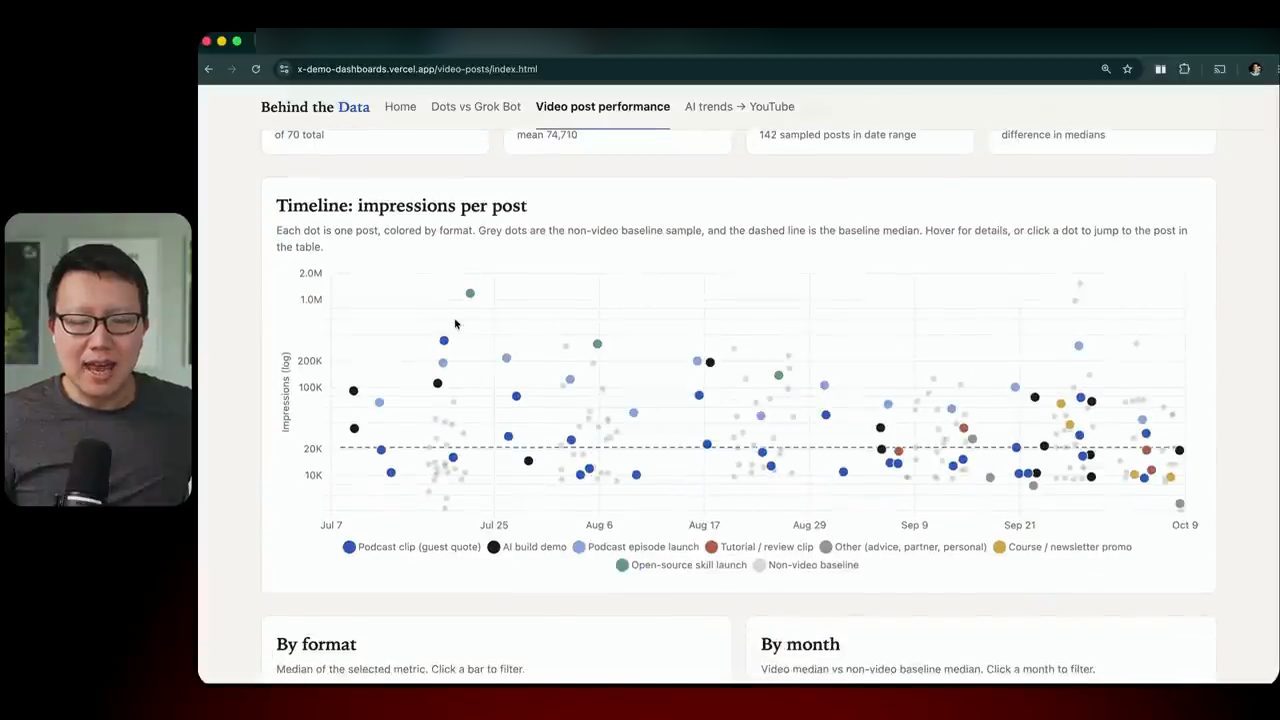Open the Chrome profile avatar
The width and height of the screenshot is (1280, 720).
point(1255,69)
